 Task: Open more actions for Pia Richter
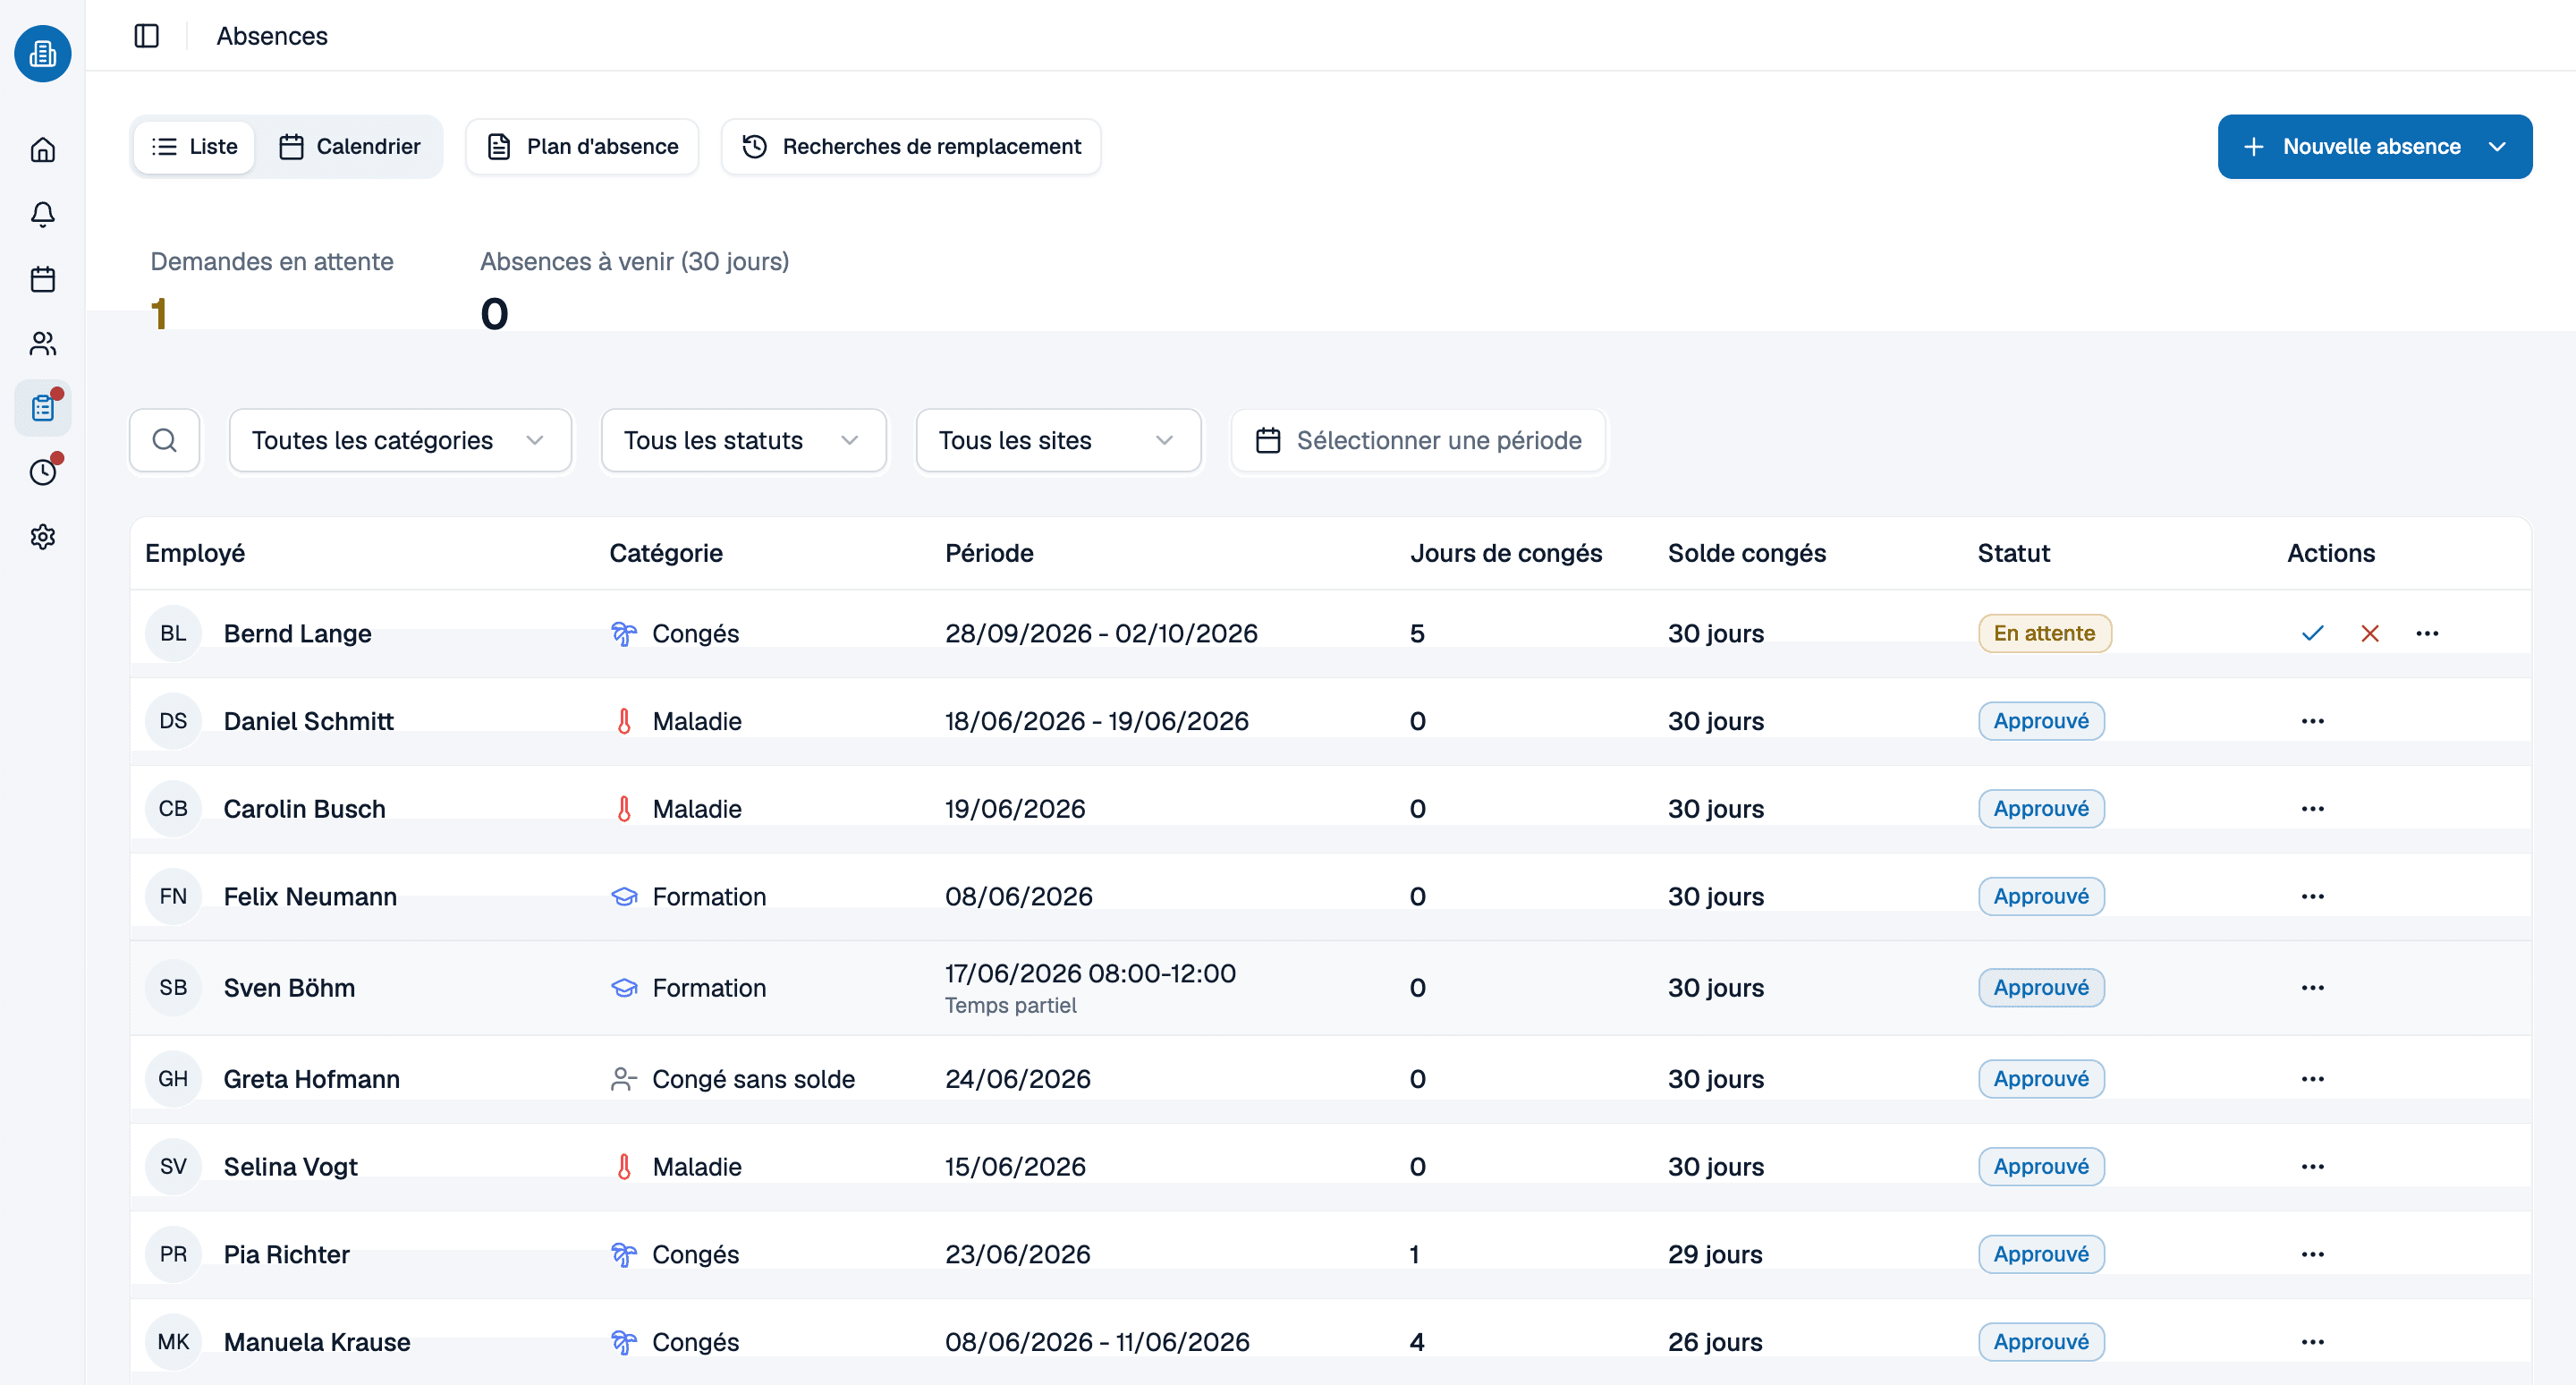2313,1254
